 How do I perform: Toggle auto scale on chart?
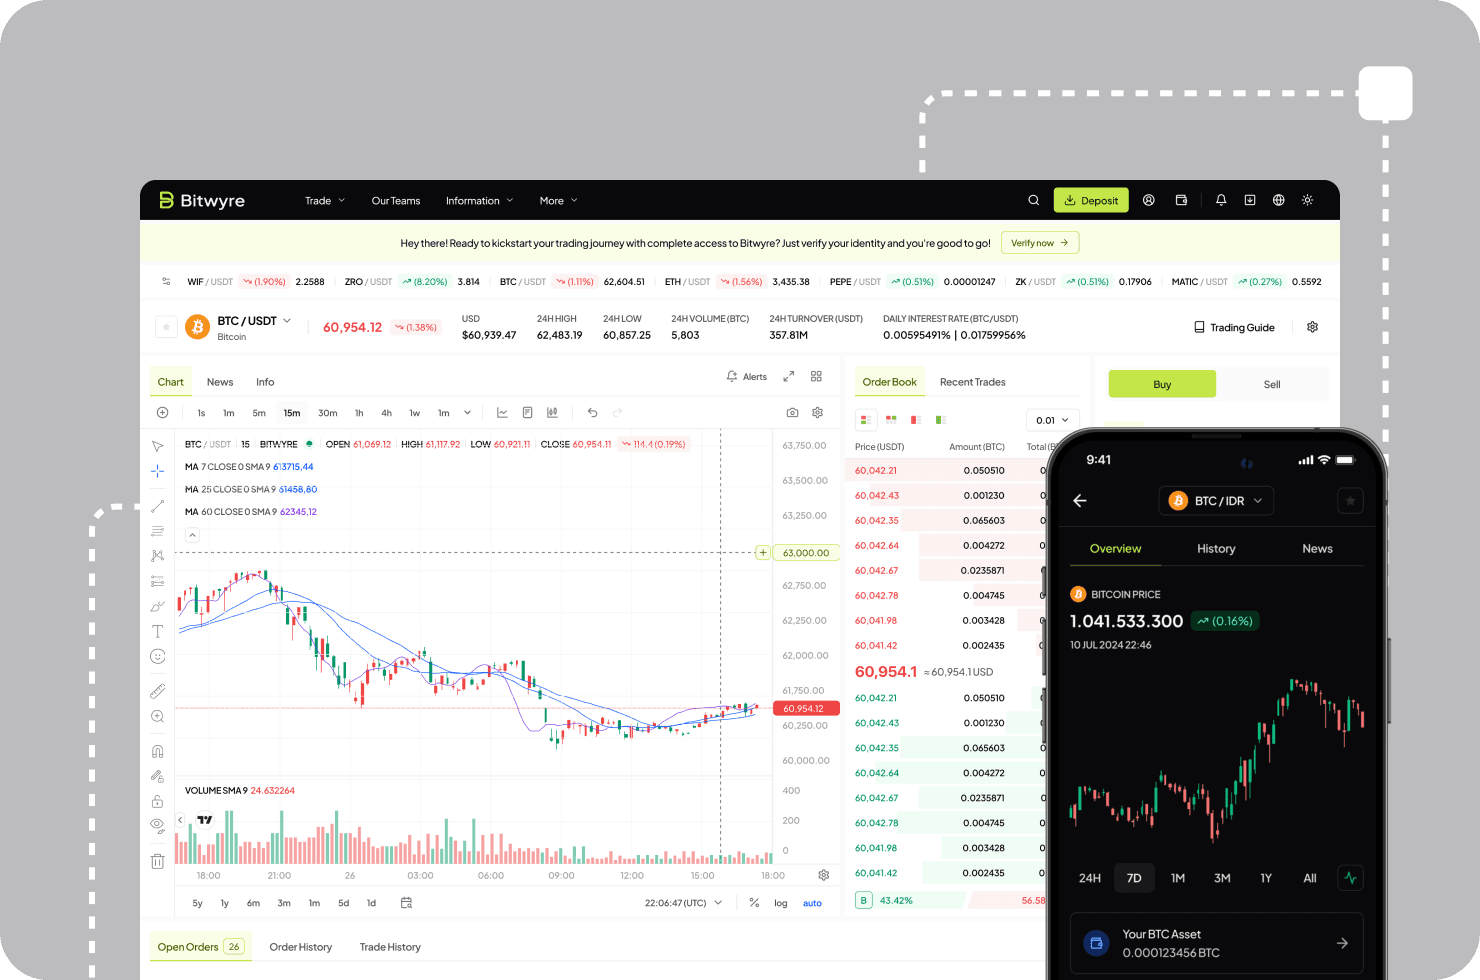(x=812, y=903)
